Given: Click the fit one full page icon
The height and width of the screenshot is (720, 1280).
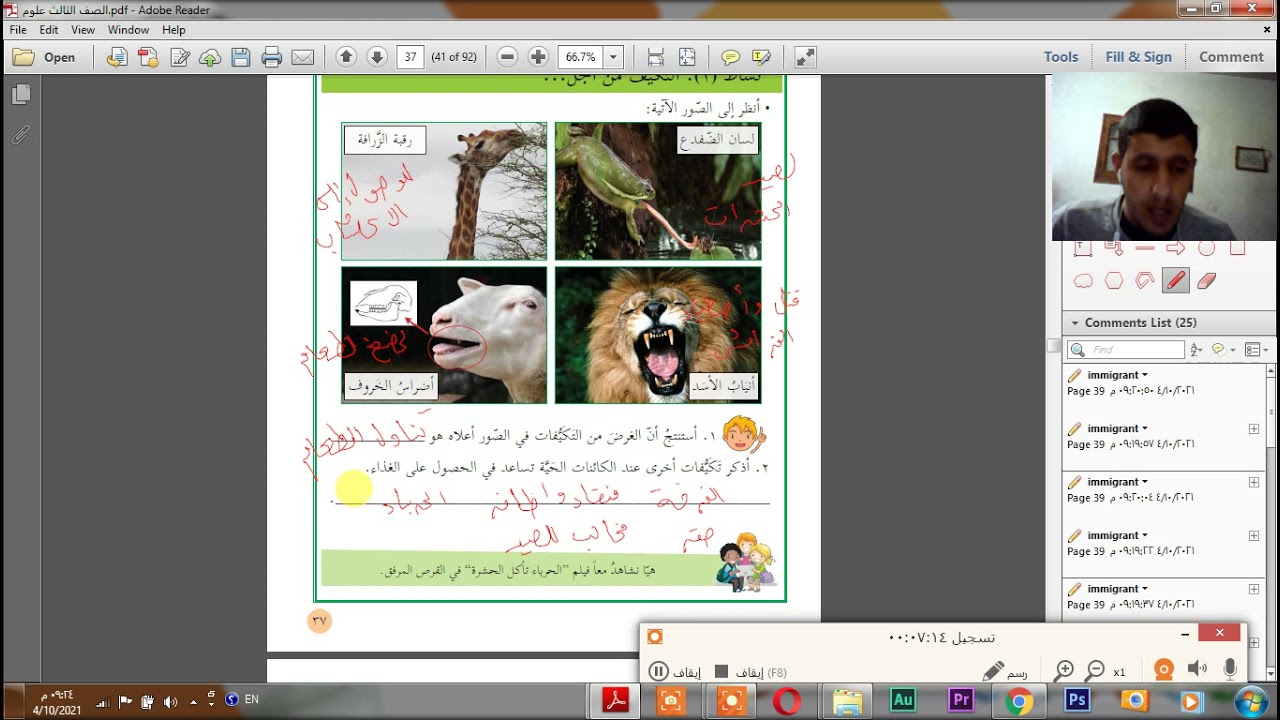Looking at the screenshot, I should click(687, 57).
